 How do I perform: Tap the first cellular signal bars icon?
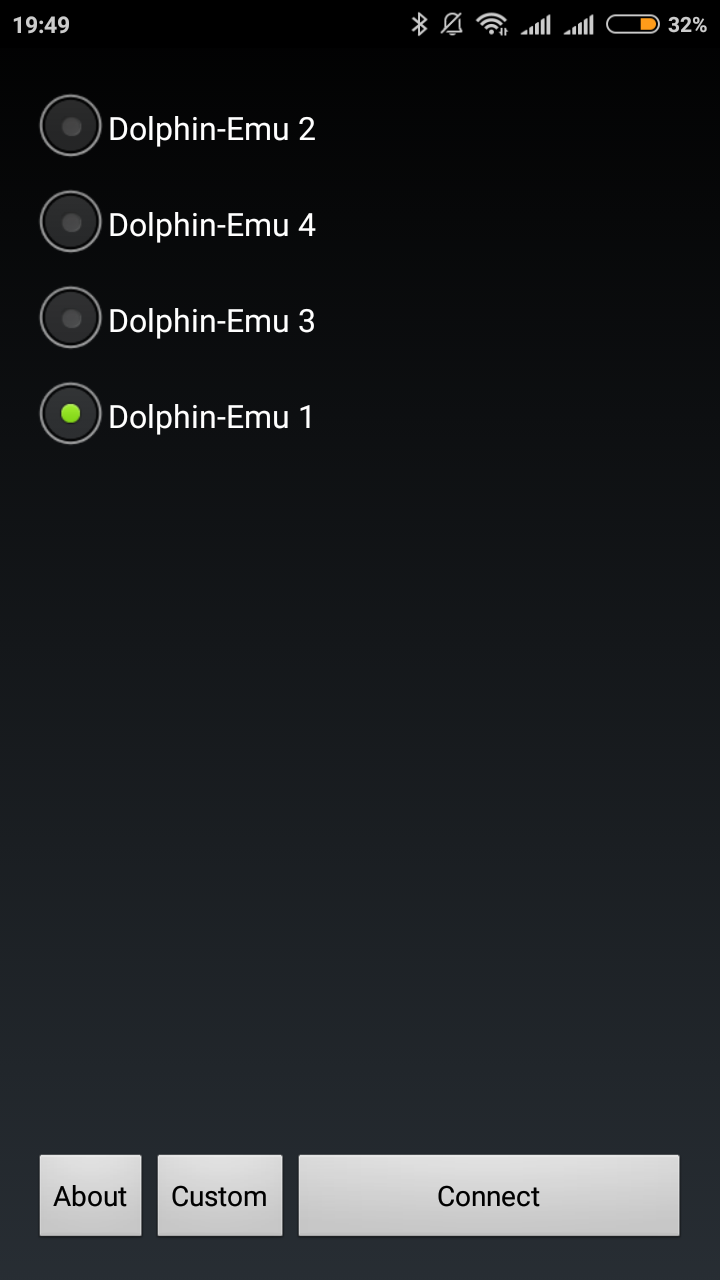click(x=536, y=25)
